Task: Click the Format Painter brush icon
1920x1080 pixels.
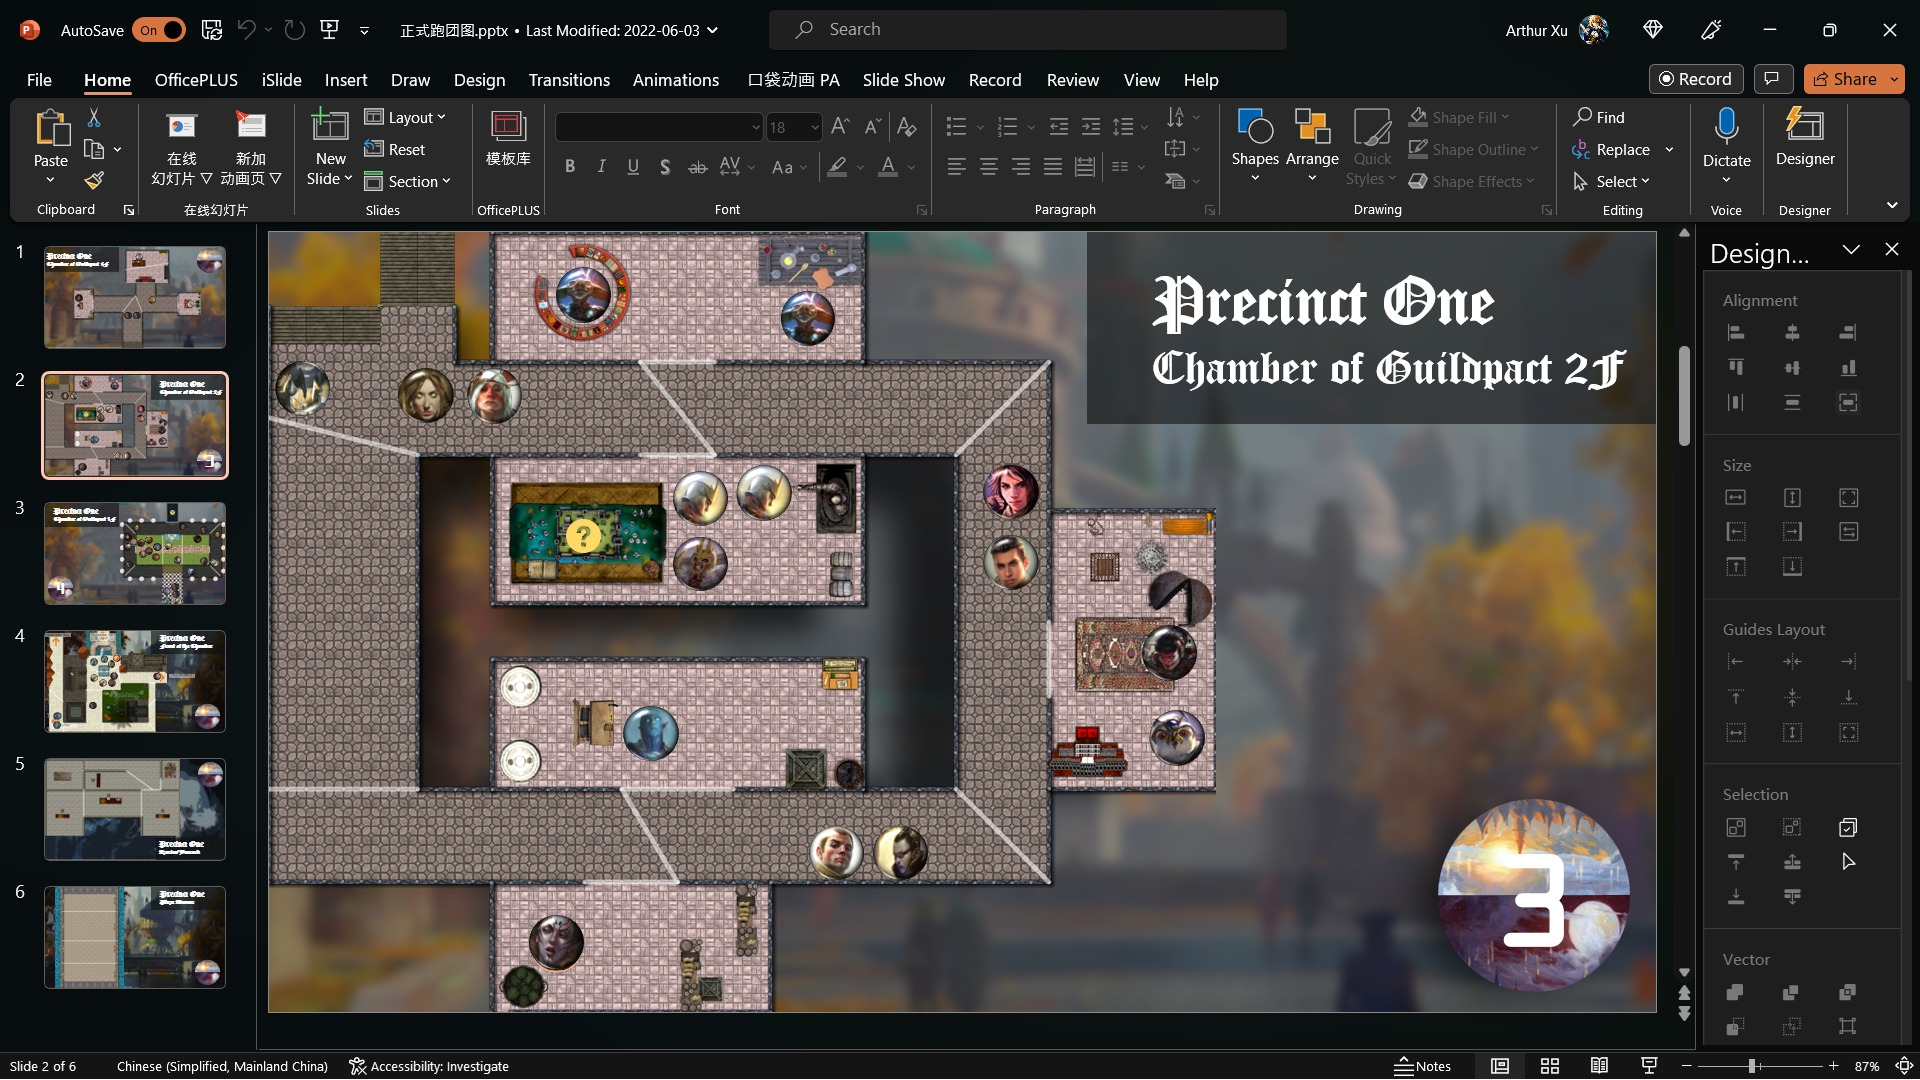Action: [94, 181]
